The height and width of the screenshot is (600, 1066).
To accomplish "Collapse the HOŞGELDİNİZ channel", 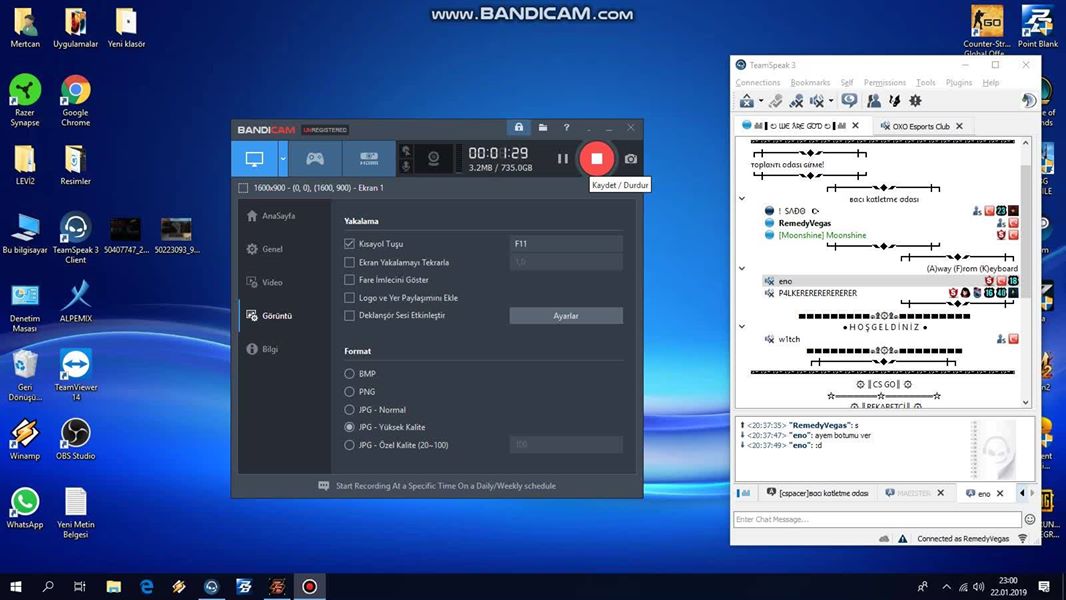I will tap(742, 326).
